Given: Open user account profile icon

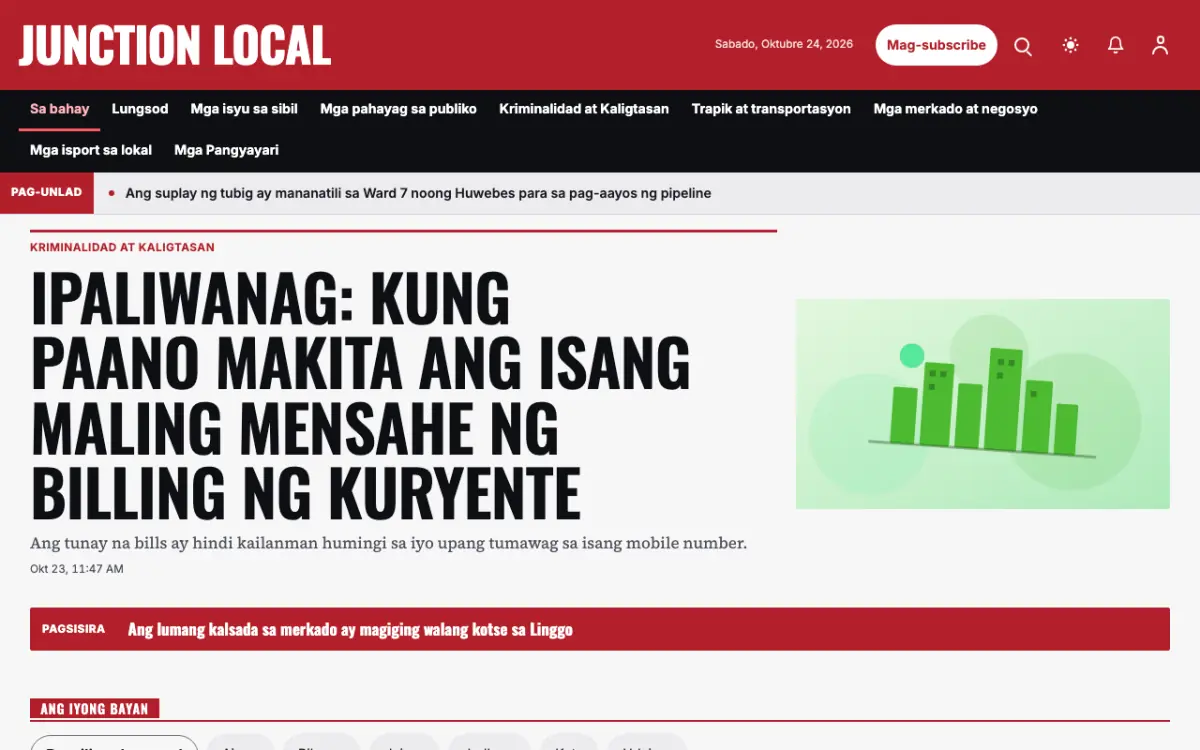Looking at the screenshot, I should coord(1160,45).
